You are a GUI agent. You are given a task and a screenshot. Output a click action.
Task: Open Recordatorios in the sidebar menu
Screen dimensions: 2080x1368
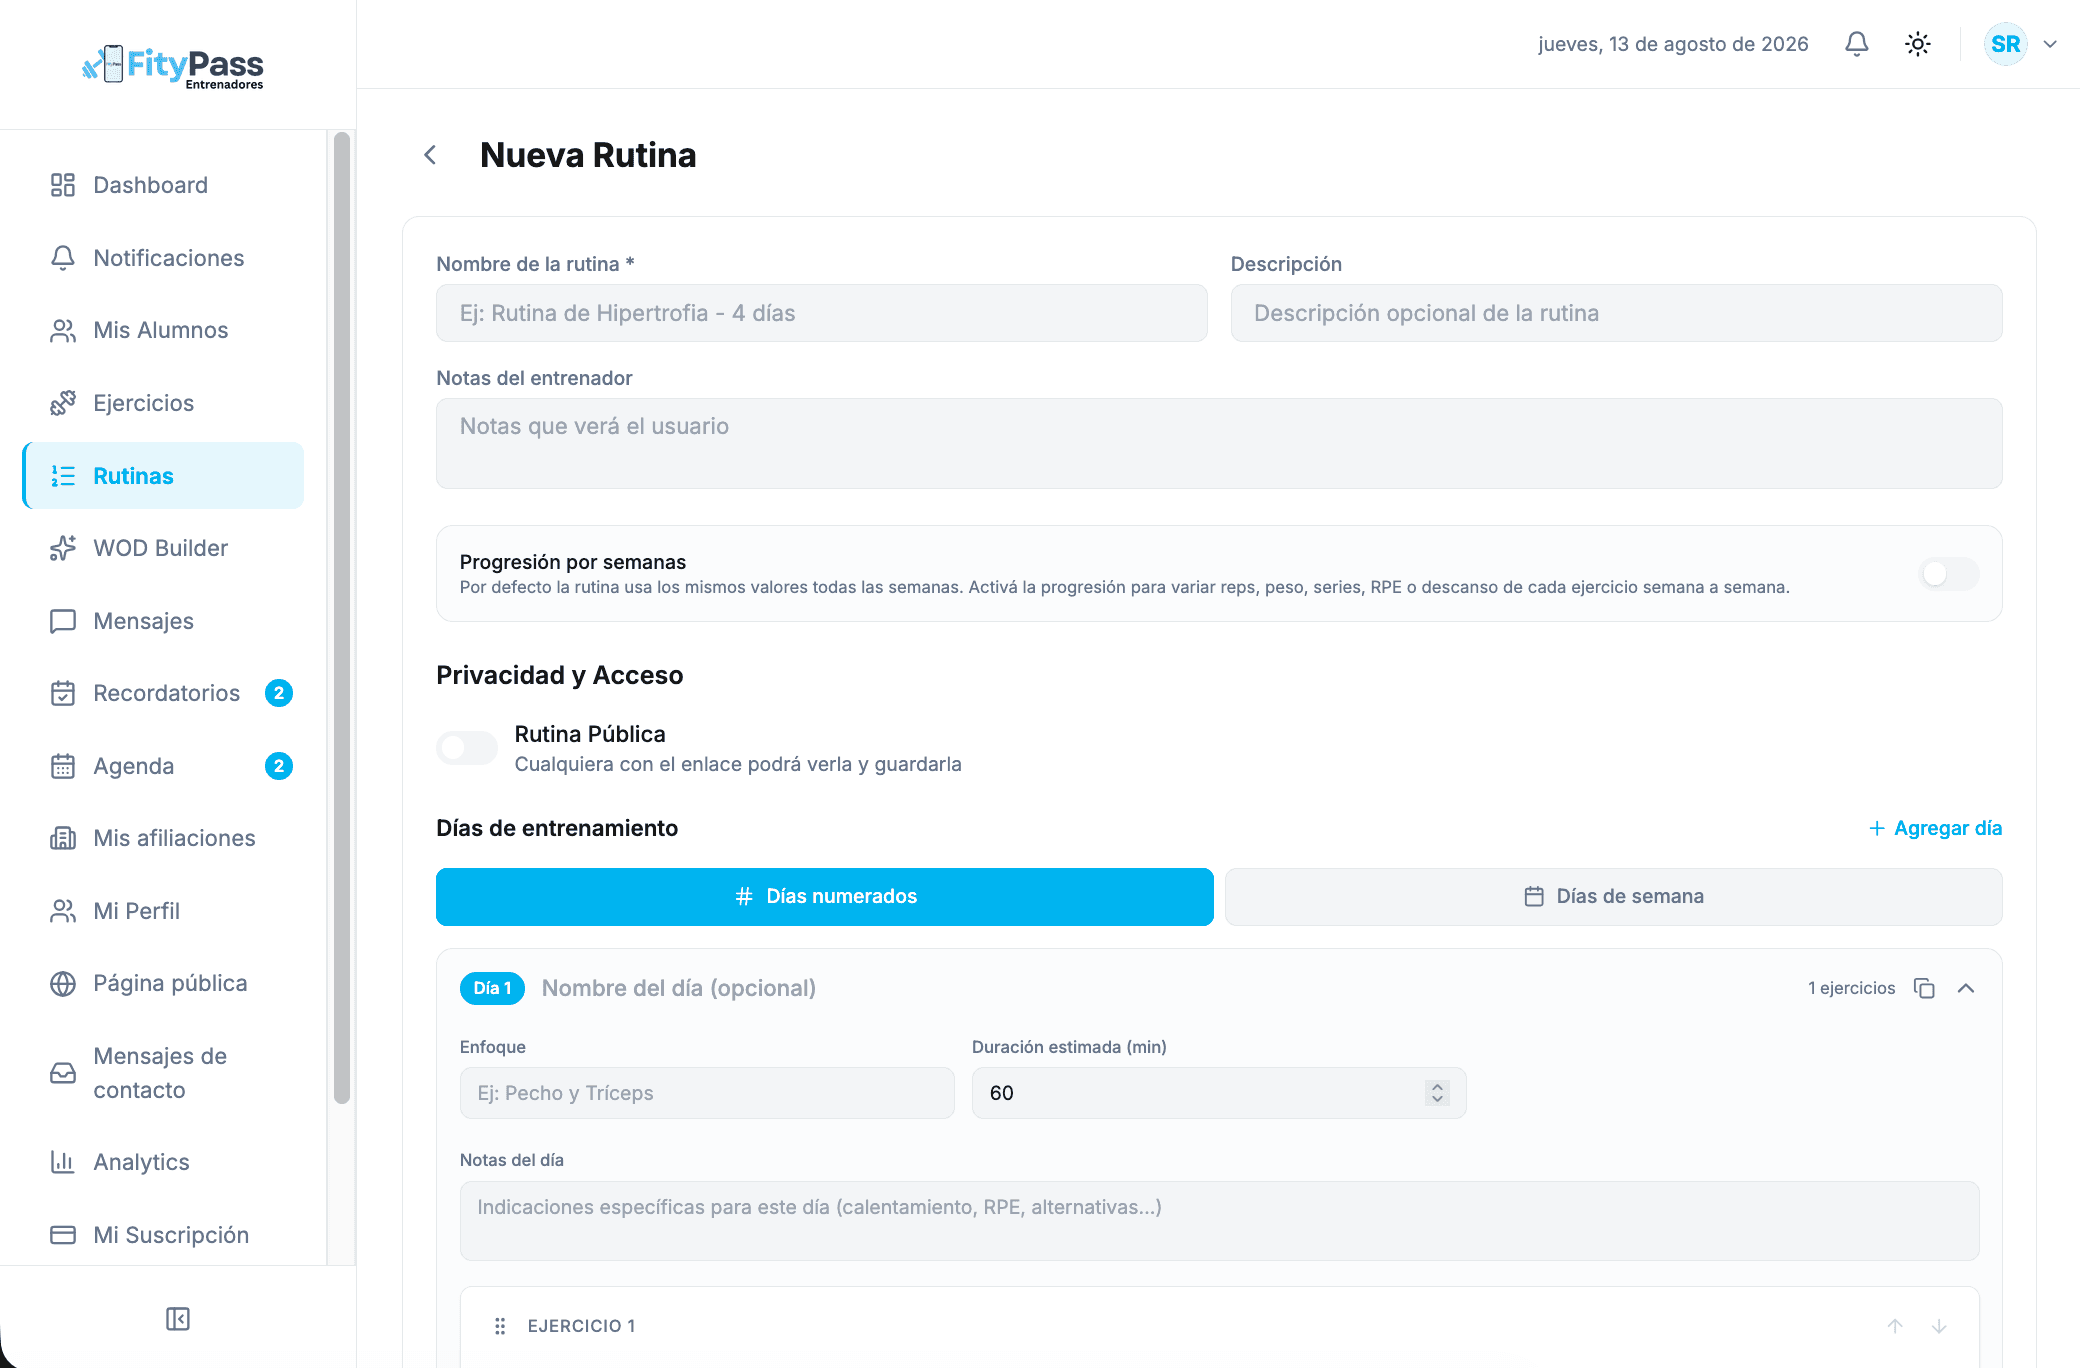[163, 693]
